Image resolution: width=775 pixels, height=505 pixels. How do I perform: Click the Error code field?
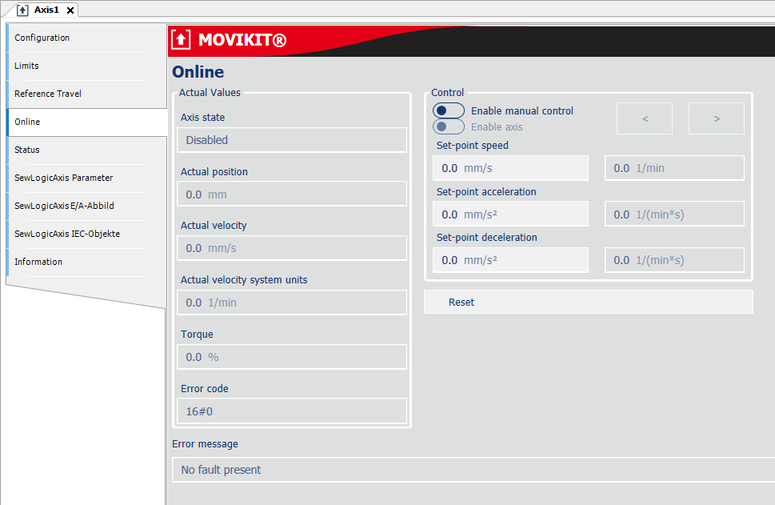pos(292,411)
